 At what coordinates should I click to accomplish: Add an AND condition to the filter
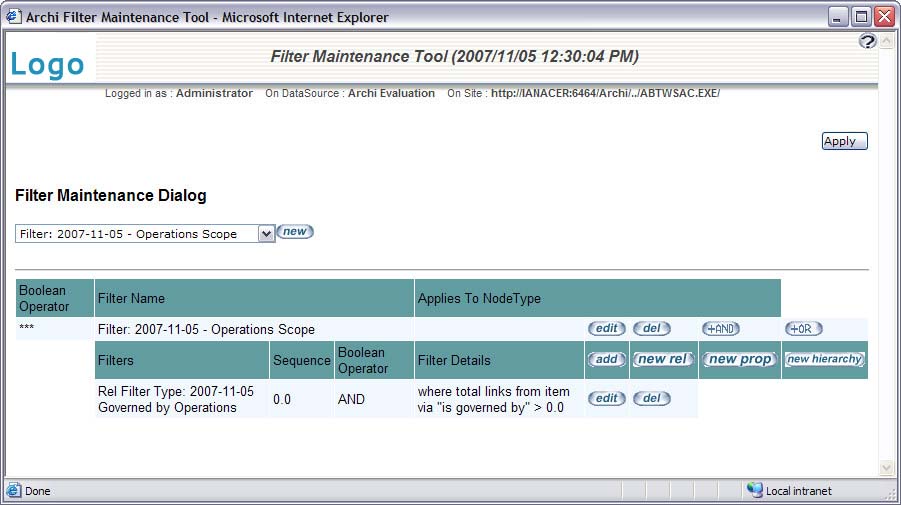tap(721, 329)
